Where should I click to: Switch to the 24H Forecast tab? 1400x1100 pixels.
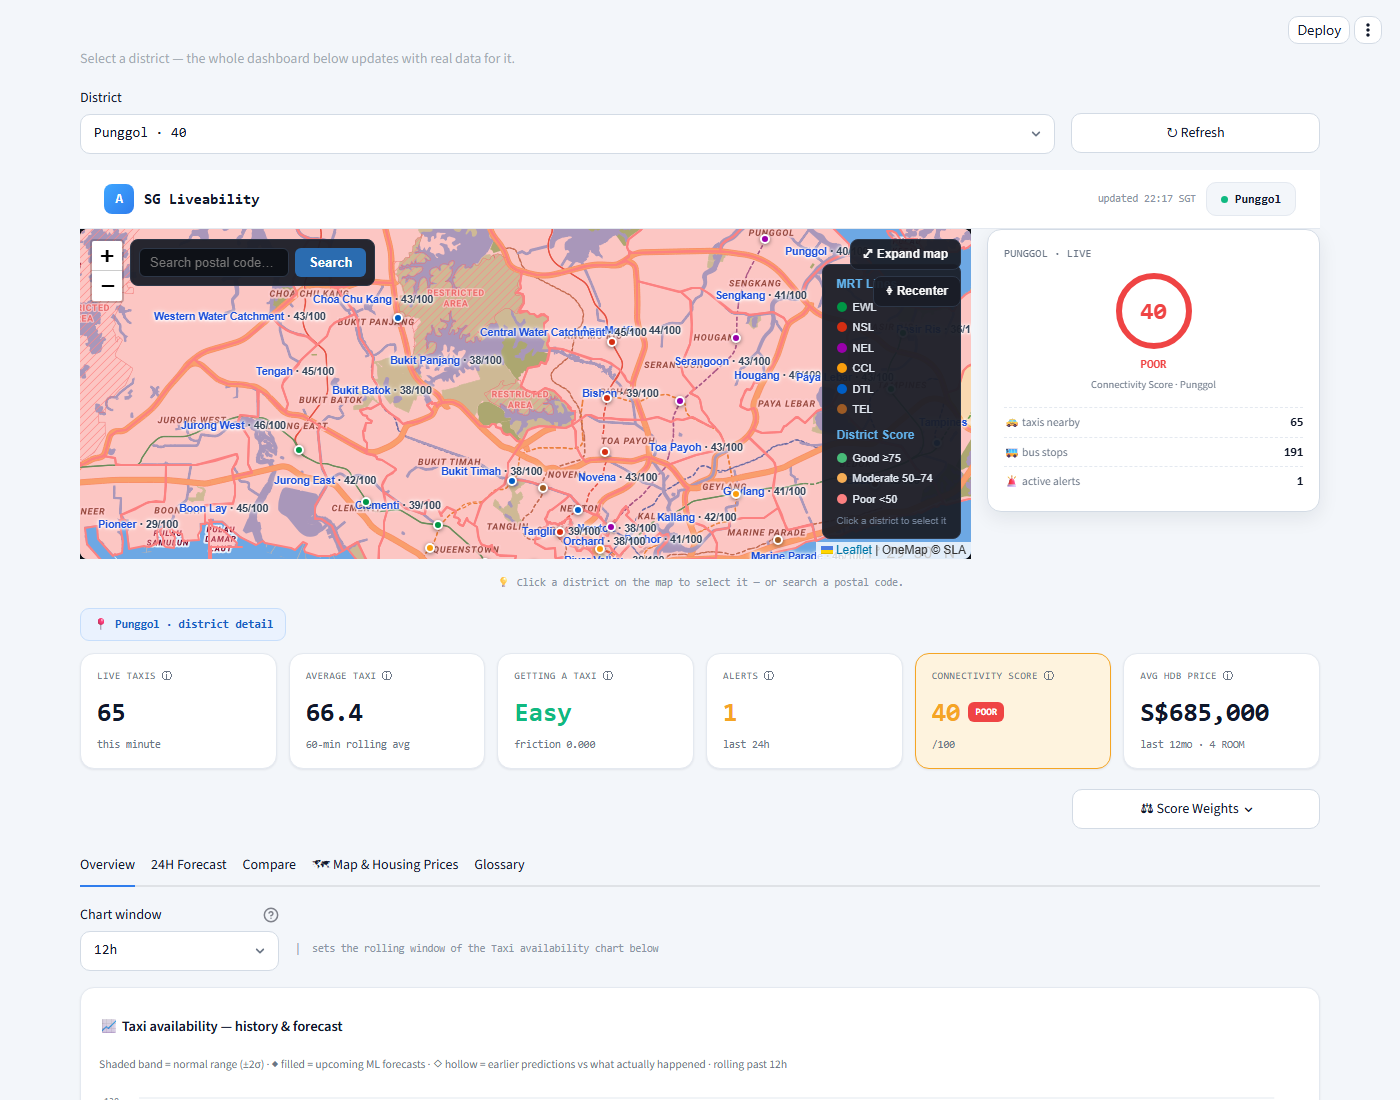tap(188, 865)
